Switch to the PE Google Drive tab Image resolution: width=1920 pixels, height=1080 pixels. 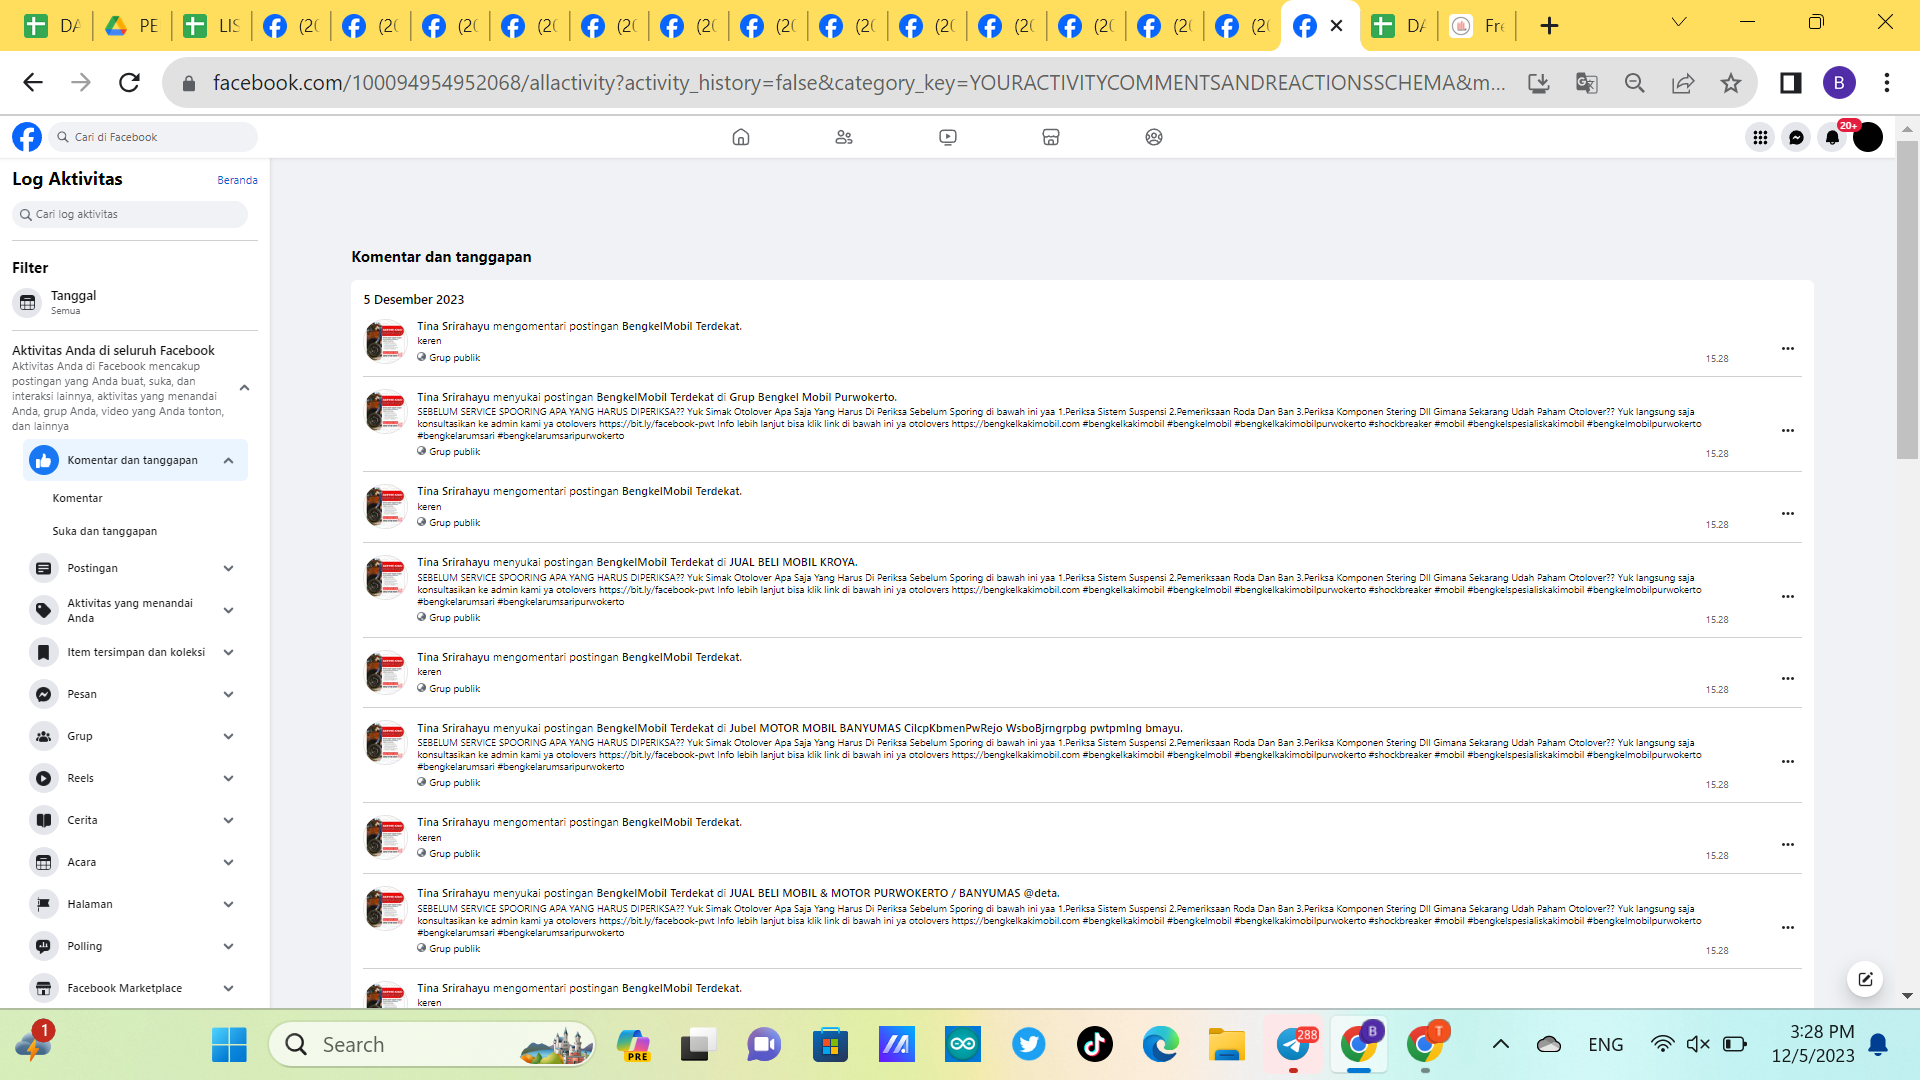[x=132, y=26]
